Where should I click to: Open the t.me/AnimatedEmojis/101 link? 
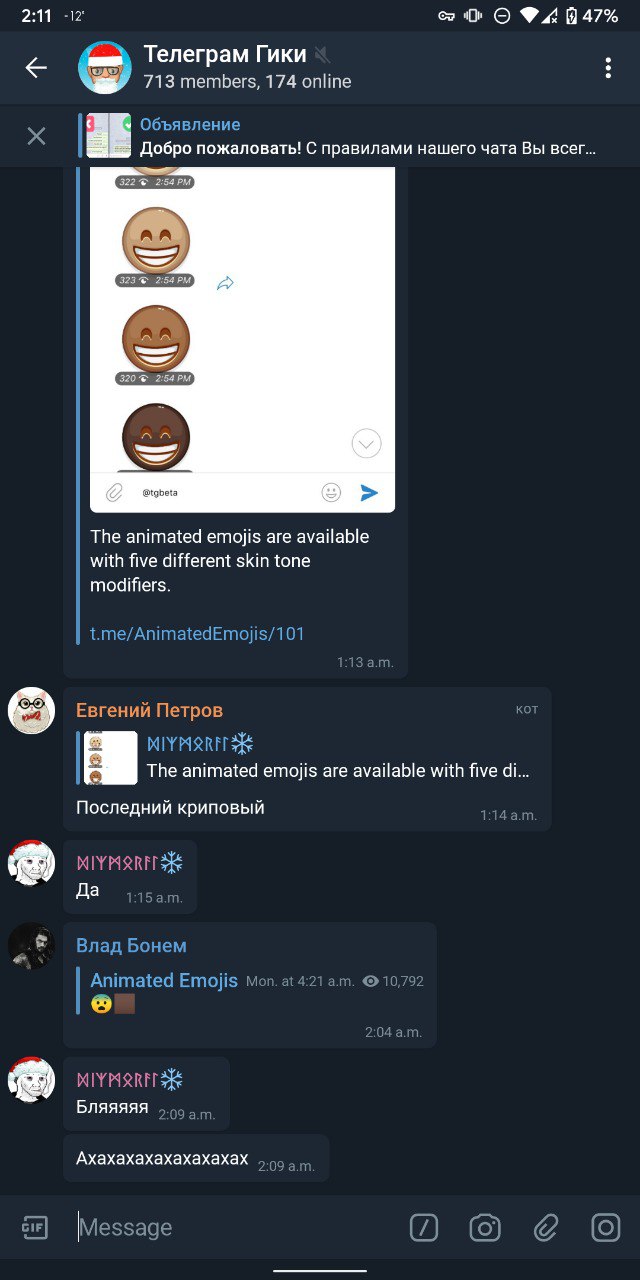[x=197, y=633]
